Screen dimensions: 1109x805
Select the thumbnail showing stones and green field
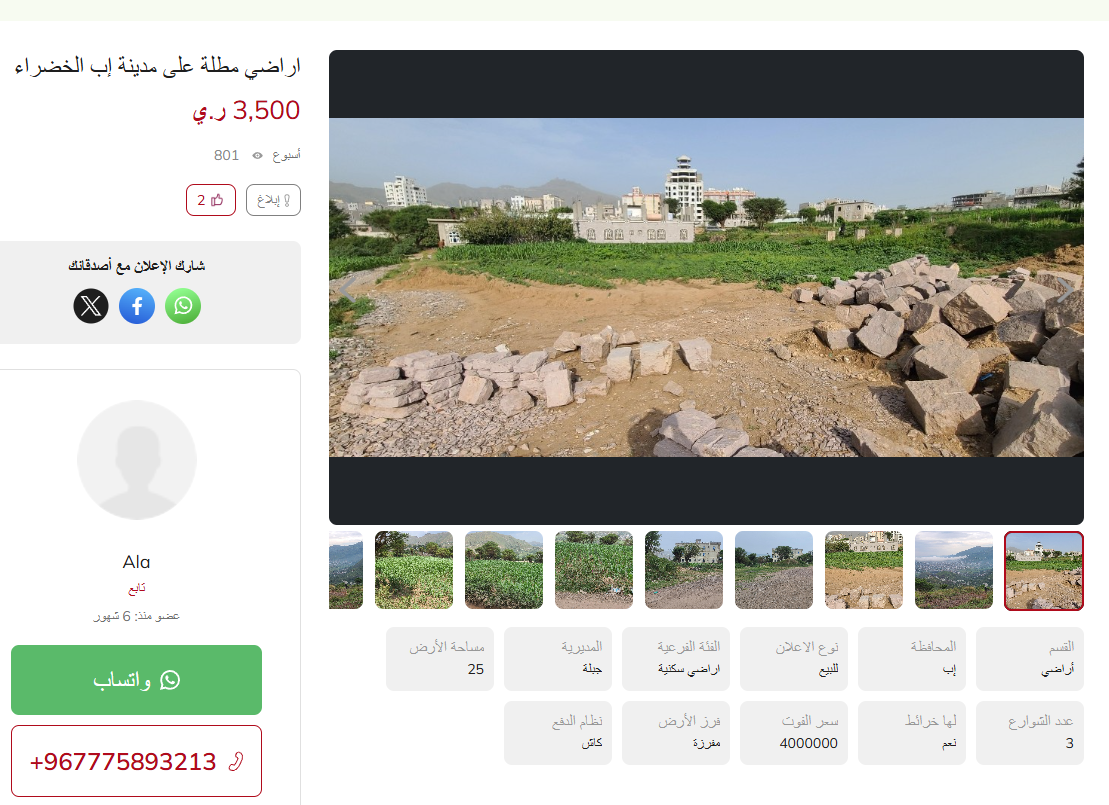[864, 570]
